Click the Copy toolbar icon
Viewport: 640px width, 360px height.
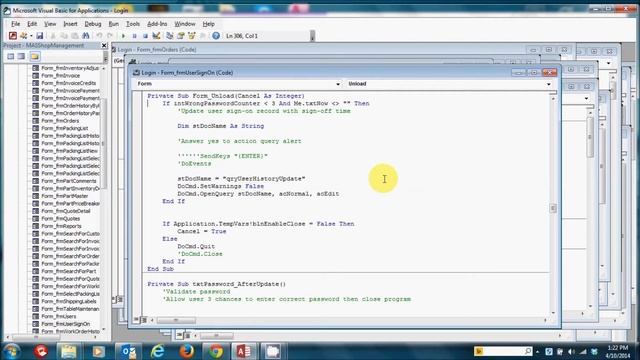tap(64, 36)
